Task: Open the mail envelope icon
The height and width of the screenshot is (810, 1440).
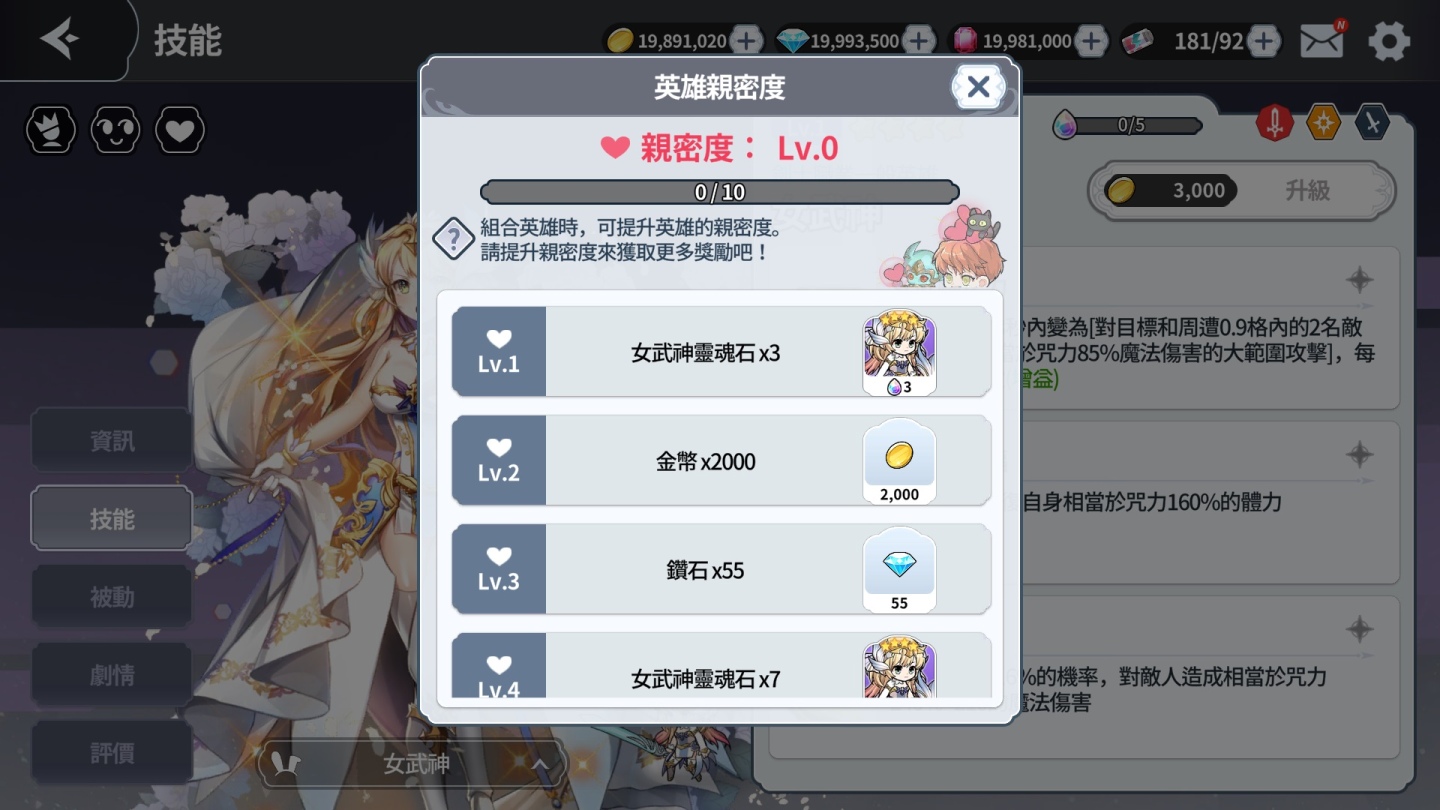Action: click(1322, 40)
